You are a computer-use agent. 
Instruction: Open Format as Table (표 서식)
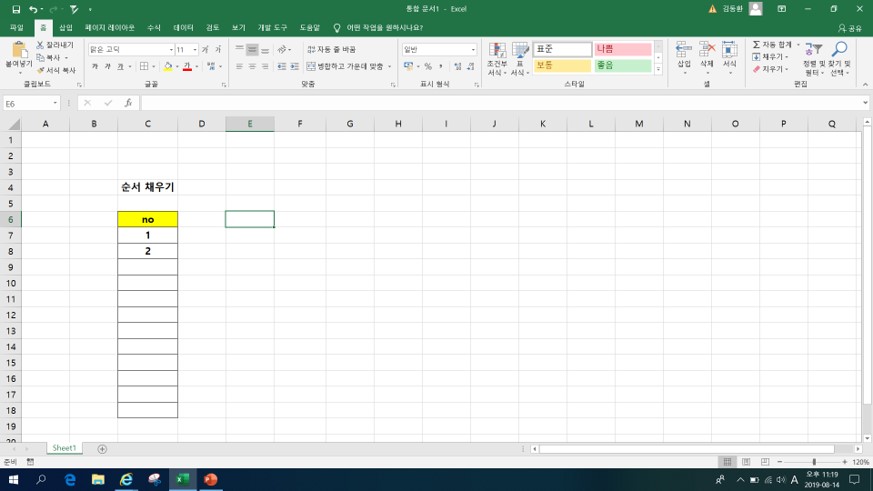click(520, 58)
